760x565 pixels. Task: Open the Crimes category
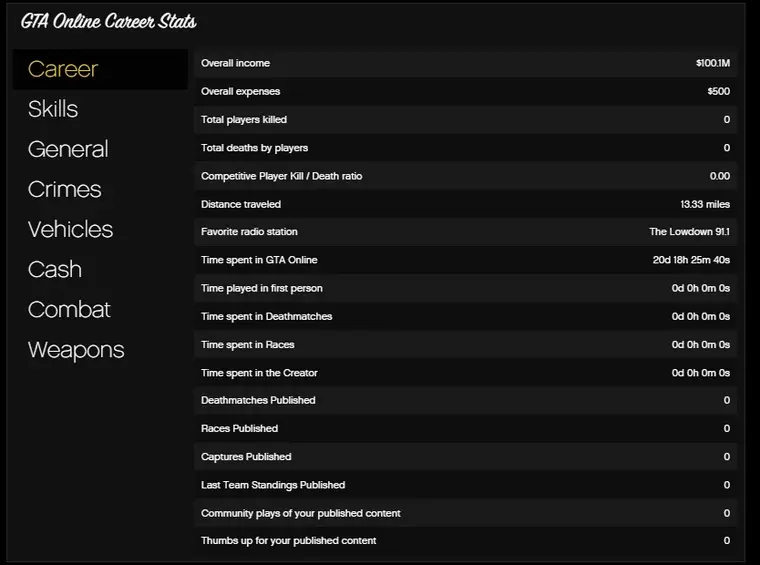(x=65, y=189)
